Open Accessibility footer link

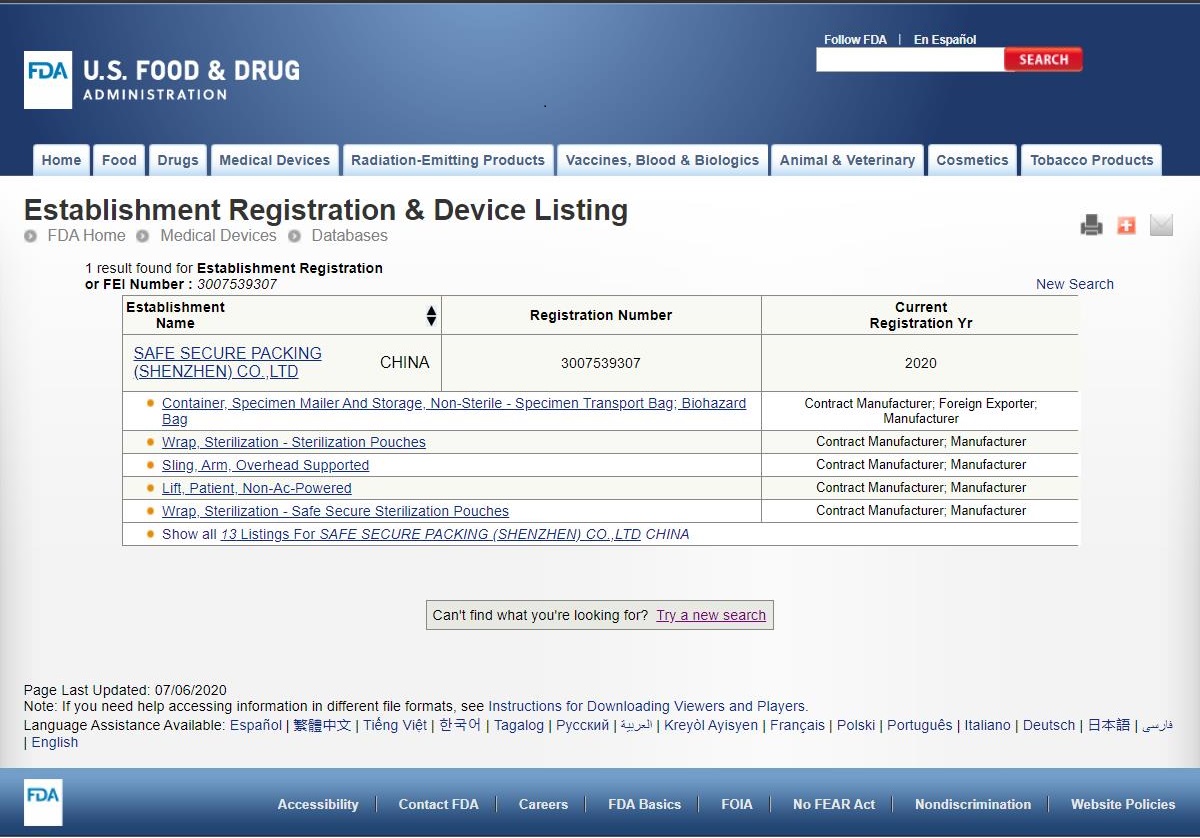pyautogui.click(x=318, y=804)
